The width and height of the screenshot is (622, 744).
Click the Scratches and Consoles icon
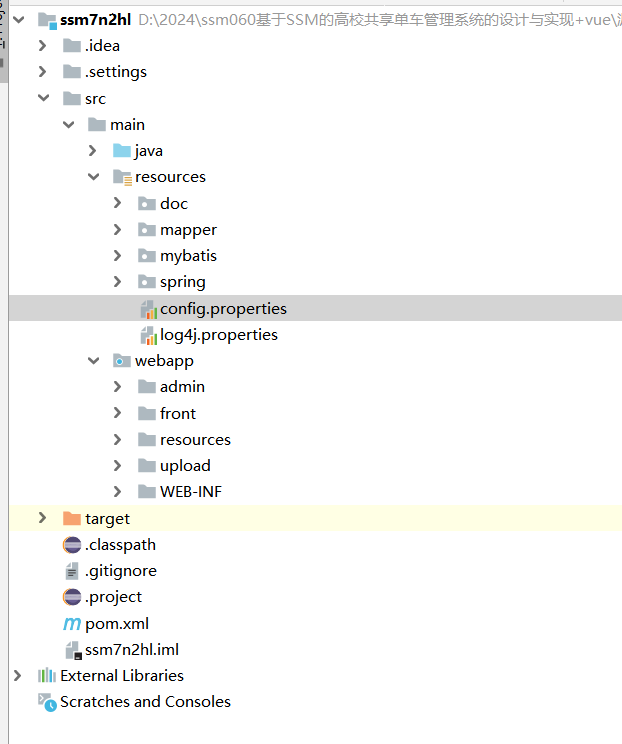point(47,702)
